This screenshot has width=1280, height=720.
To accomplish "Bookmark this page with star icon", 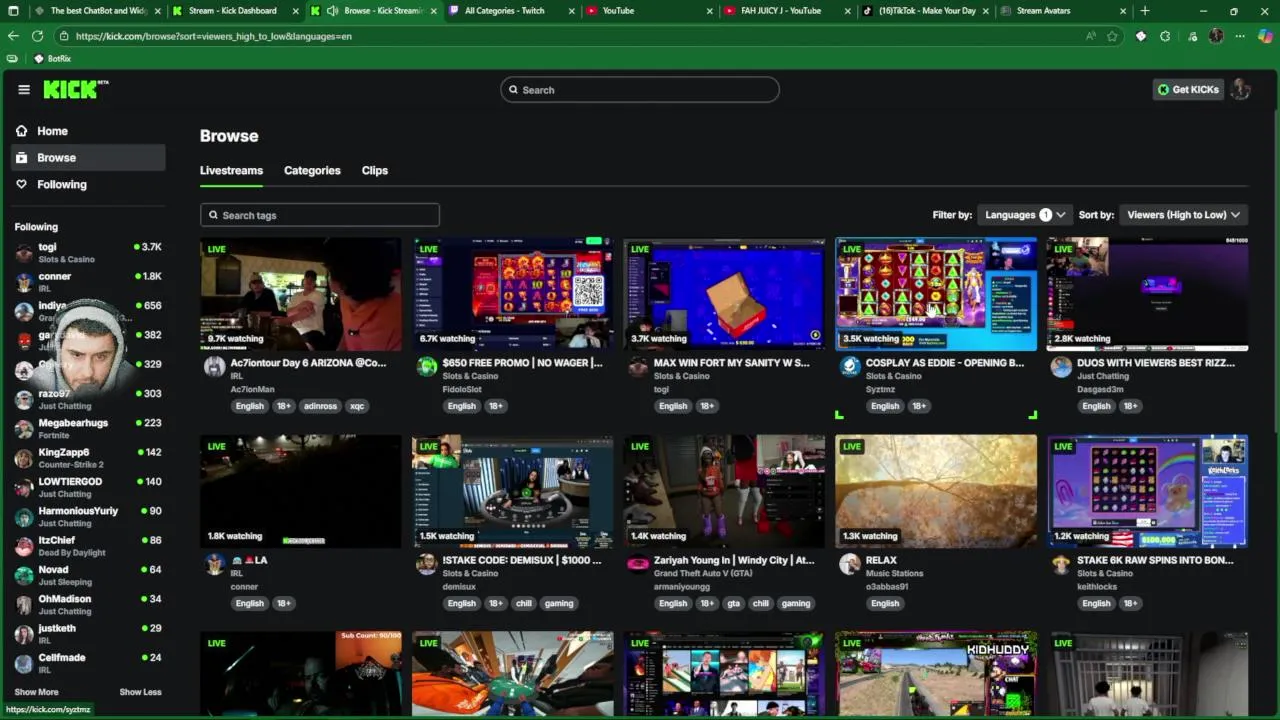I will pyautogui.click(x=1112, y=36).
